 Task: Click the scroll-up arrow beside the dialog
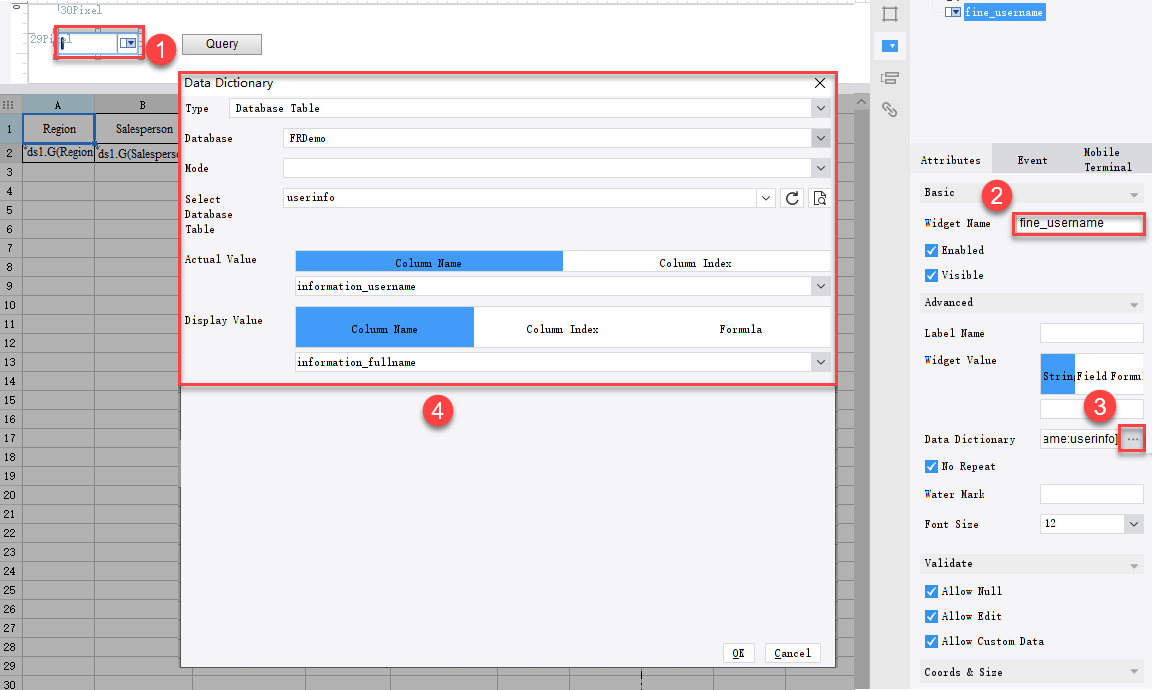(x=862, y=101)
